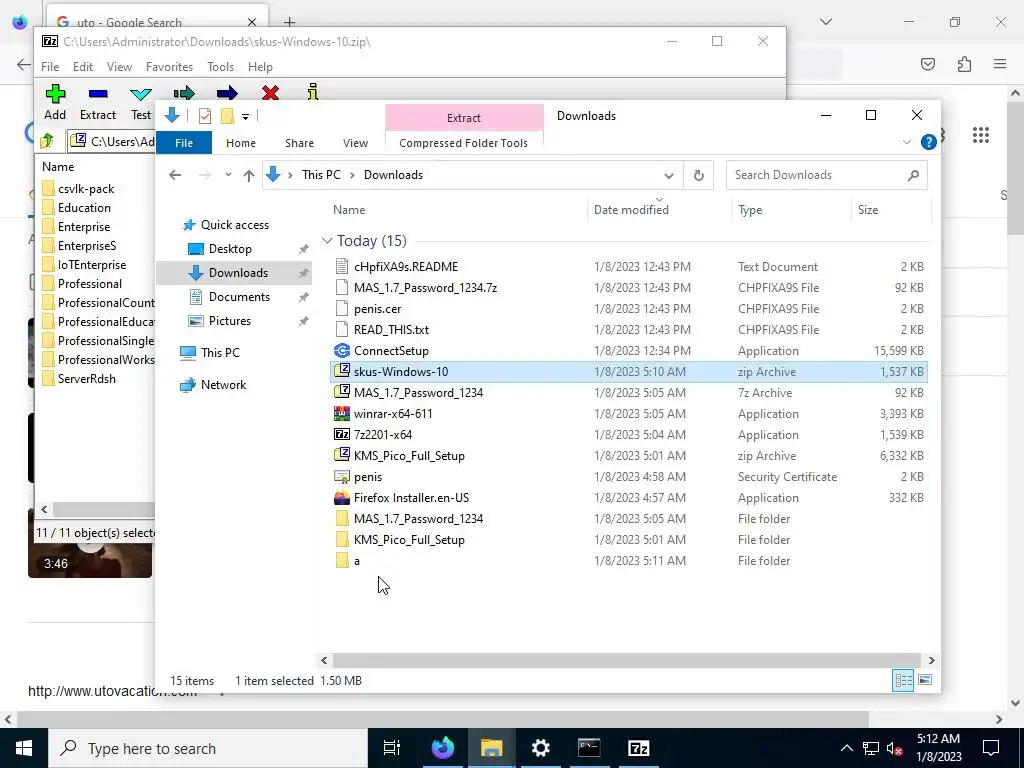The image size is (1024, 768).
Task: Open Customize Quick Access Toolbar dropdown
Action: pos(246,117)
